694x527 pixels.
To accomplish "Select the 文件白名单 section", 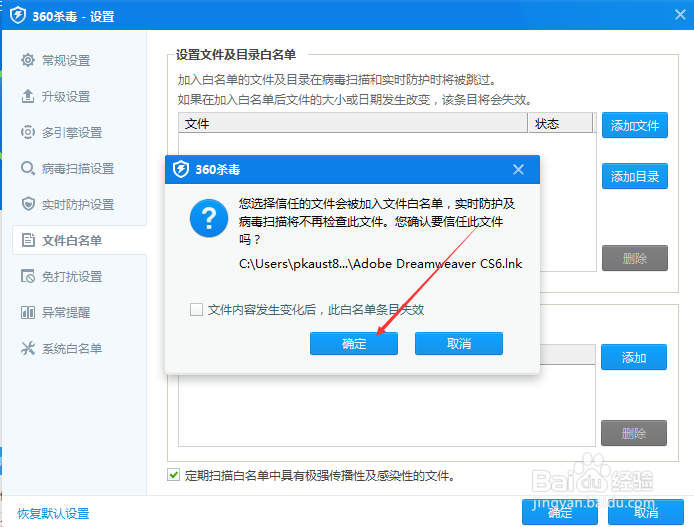I will [x=80, y=240].
